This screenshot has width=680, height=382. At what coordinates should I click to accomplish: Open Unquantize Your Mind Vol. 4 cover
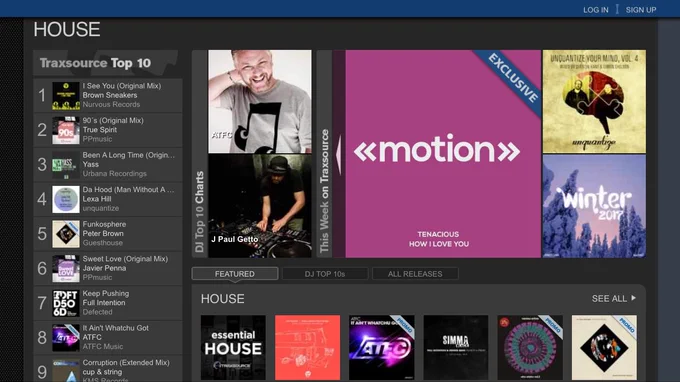pos(594,101)
